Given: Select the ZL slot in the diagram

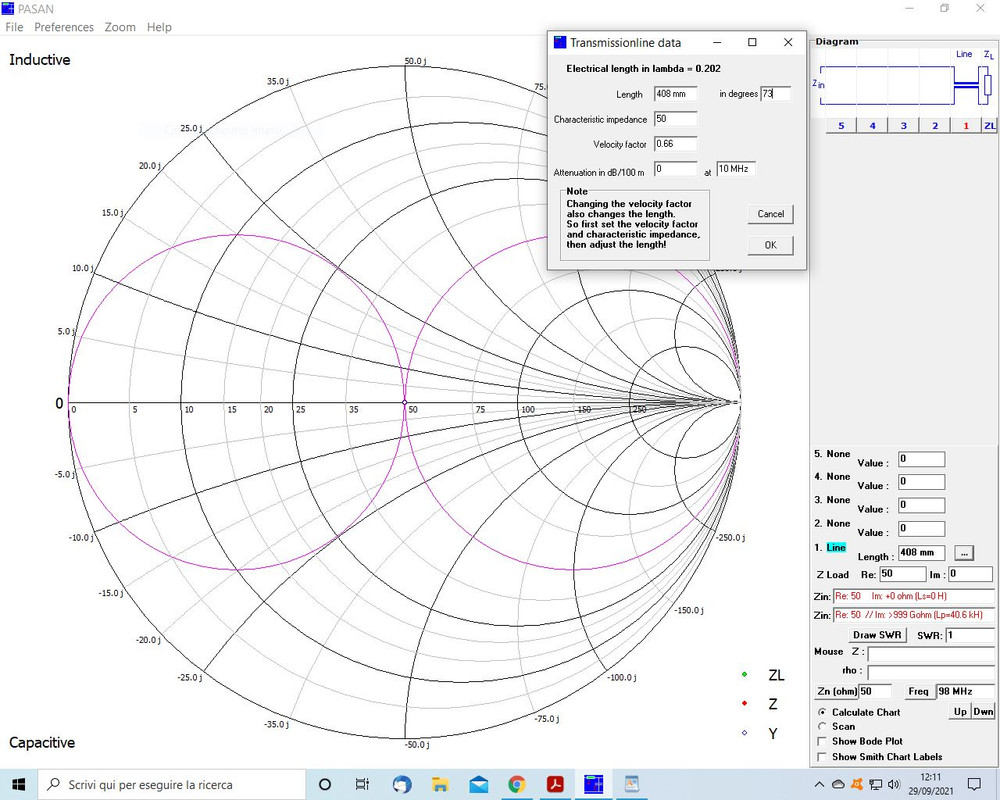Looking at the screenshot, I should pos(989,126).
